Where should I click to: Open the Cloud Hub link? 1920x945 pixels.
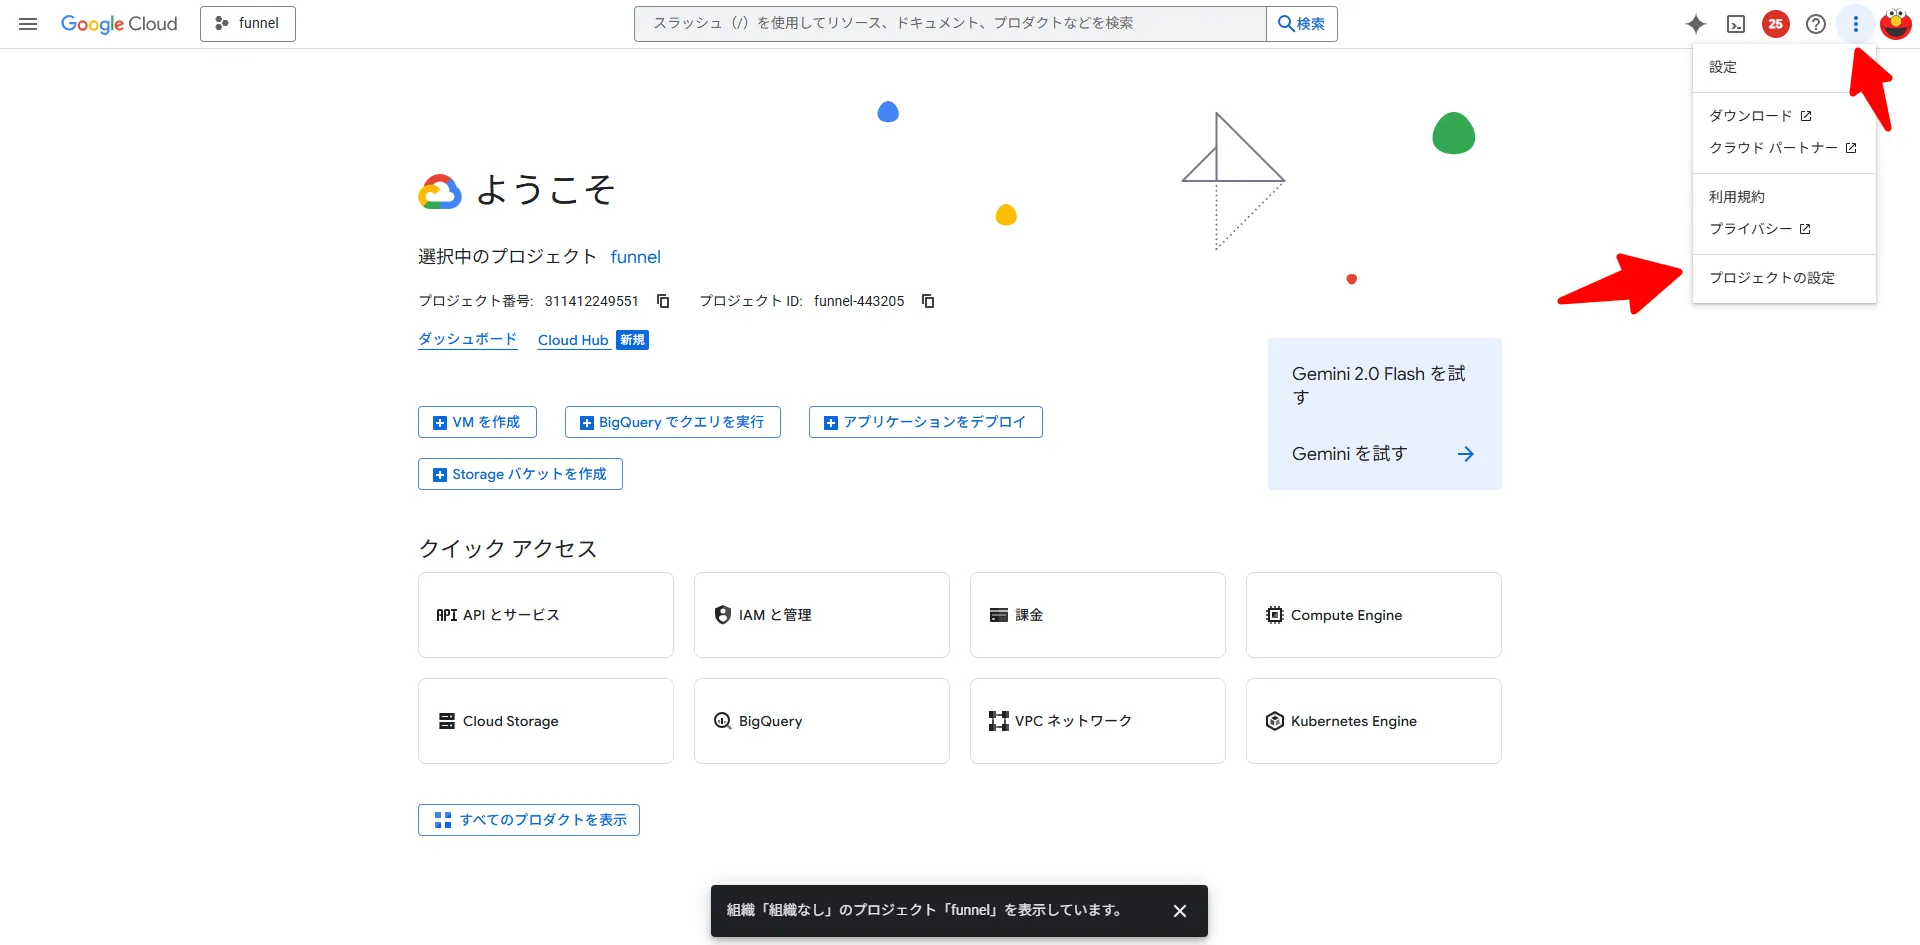[x=573, y=340]
